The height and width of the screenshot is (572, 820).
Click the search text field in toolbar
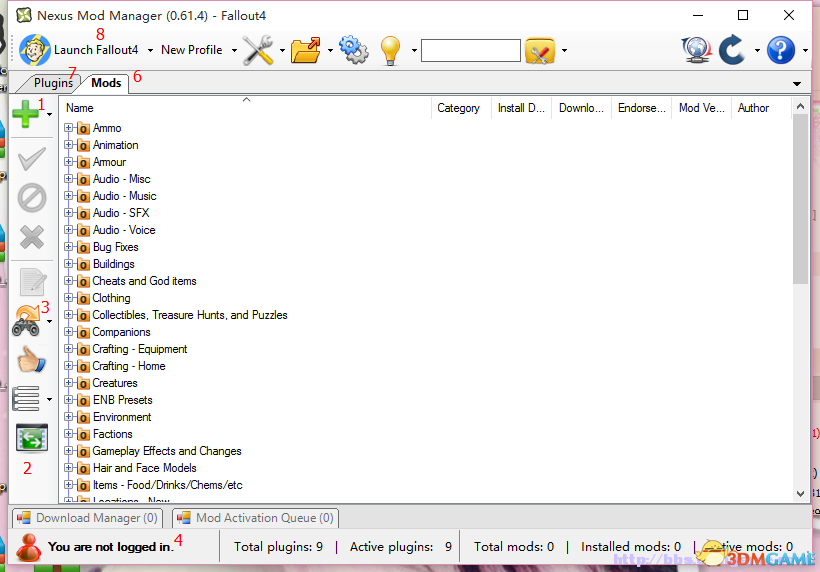(x=470, y=50)
